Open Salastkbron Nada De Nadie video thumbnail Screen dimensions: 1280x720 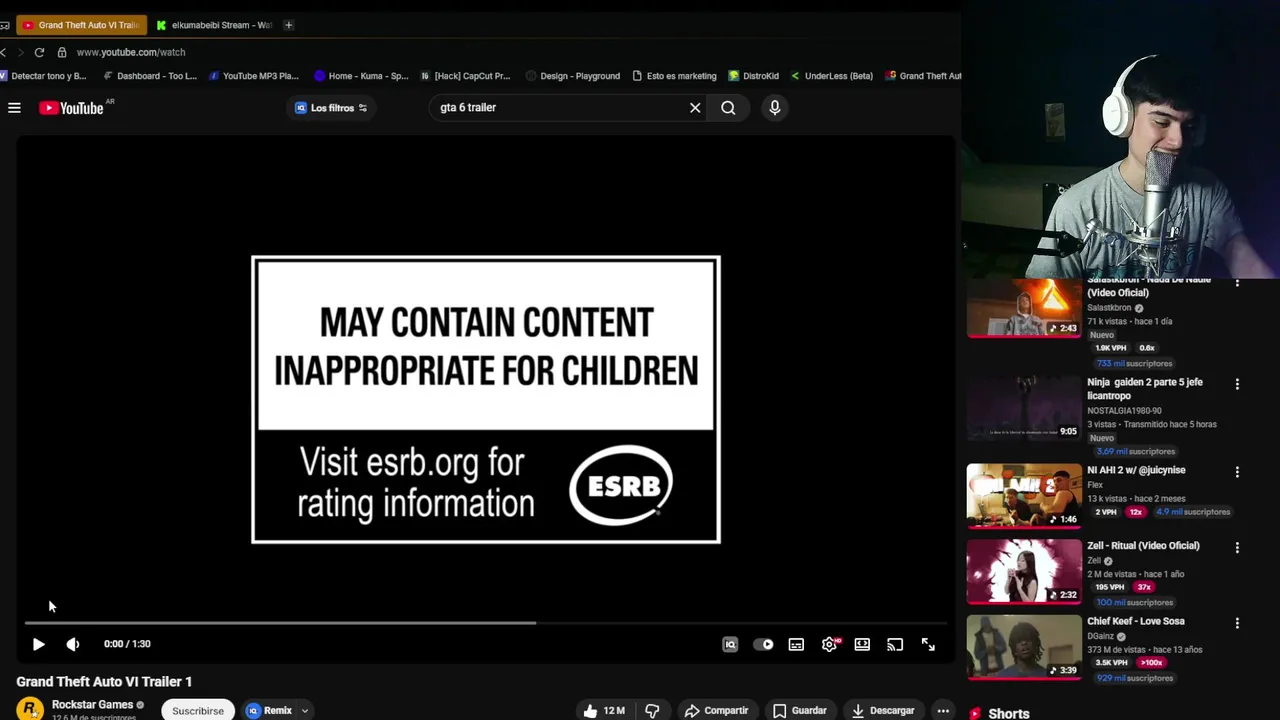coord(1024,308)
